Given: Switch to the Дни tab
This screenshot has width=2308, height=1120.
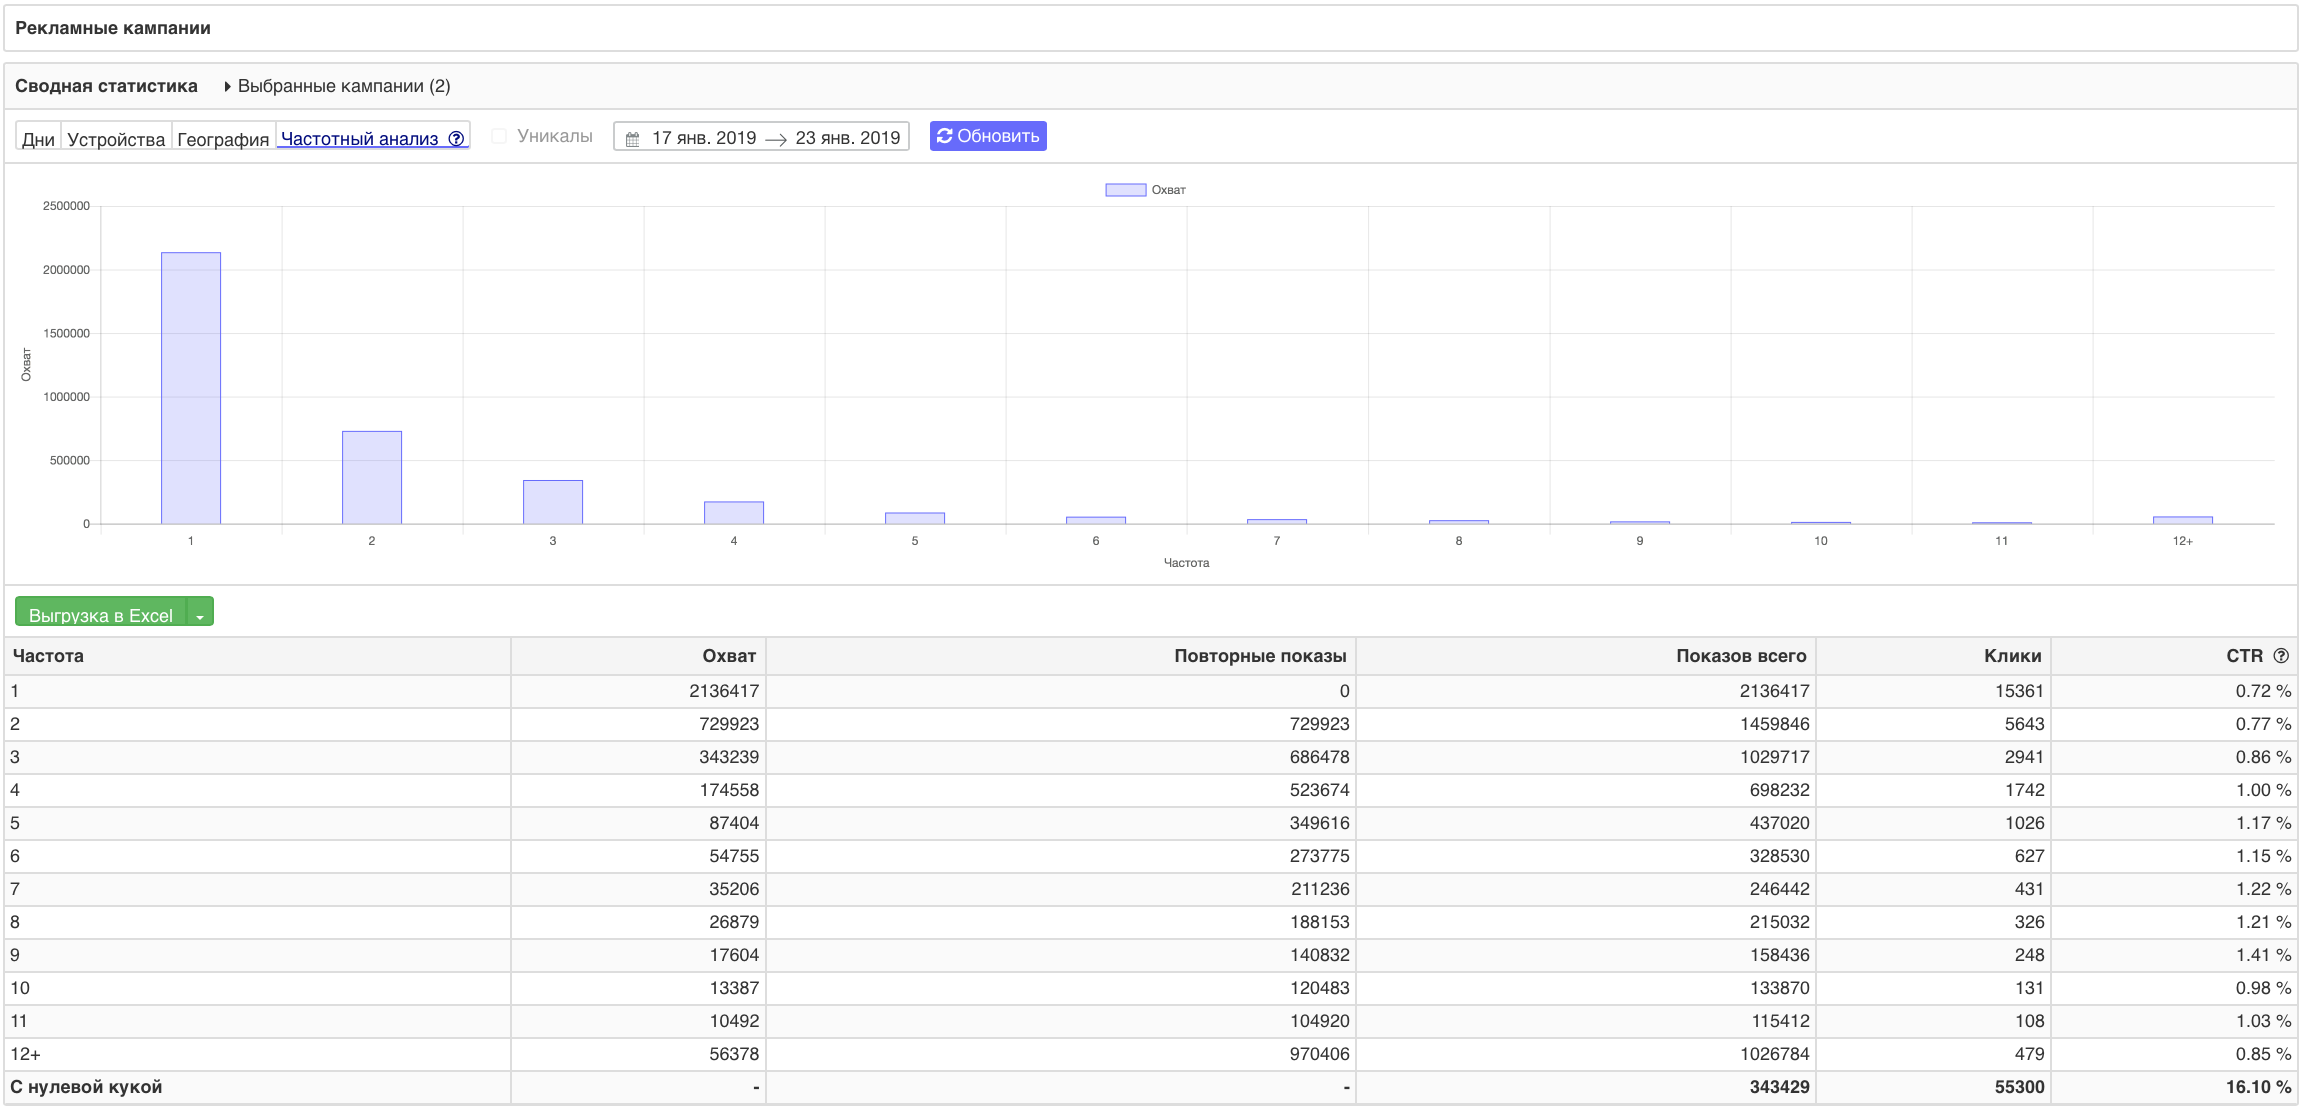Looking at the screenshot, I should [38, 139].
